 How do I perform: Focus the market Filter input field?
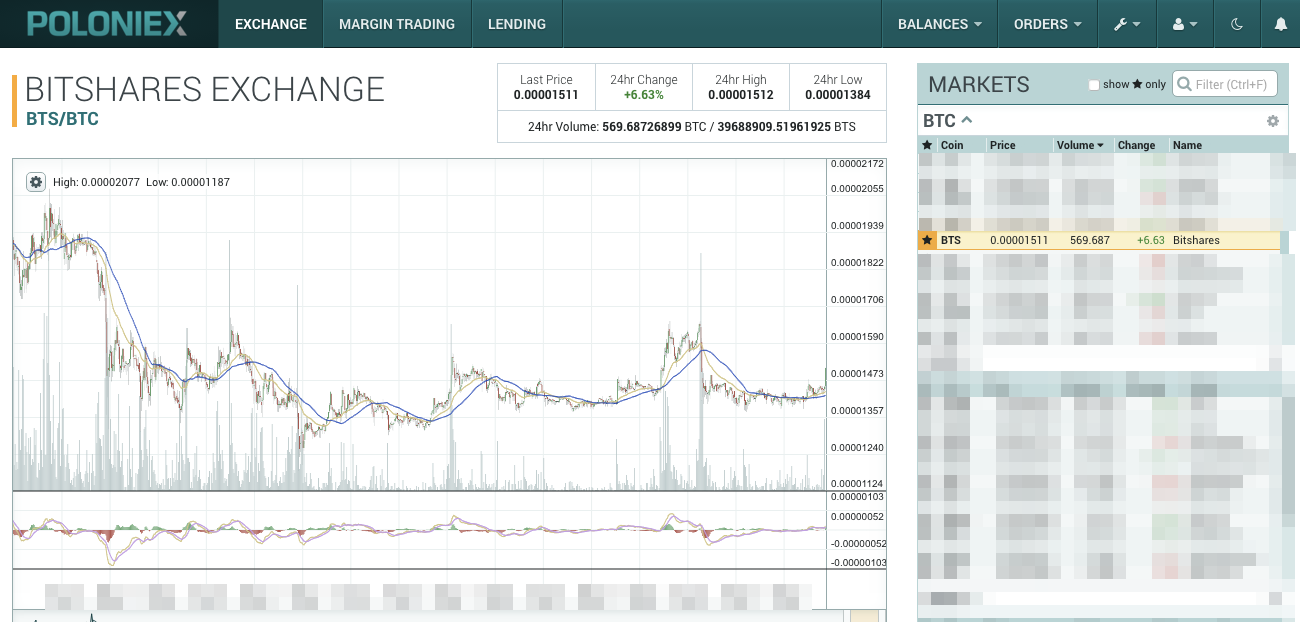(1225, 84)
